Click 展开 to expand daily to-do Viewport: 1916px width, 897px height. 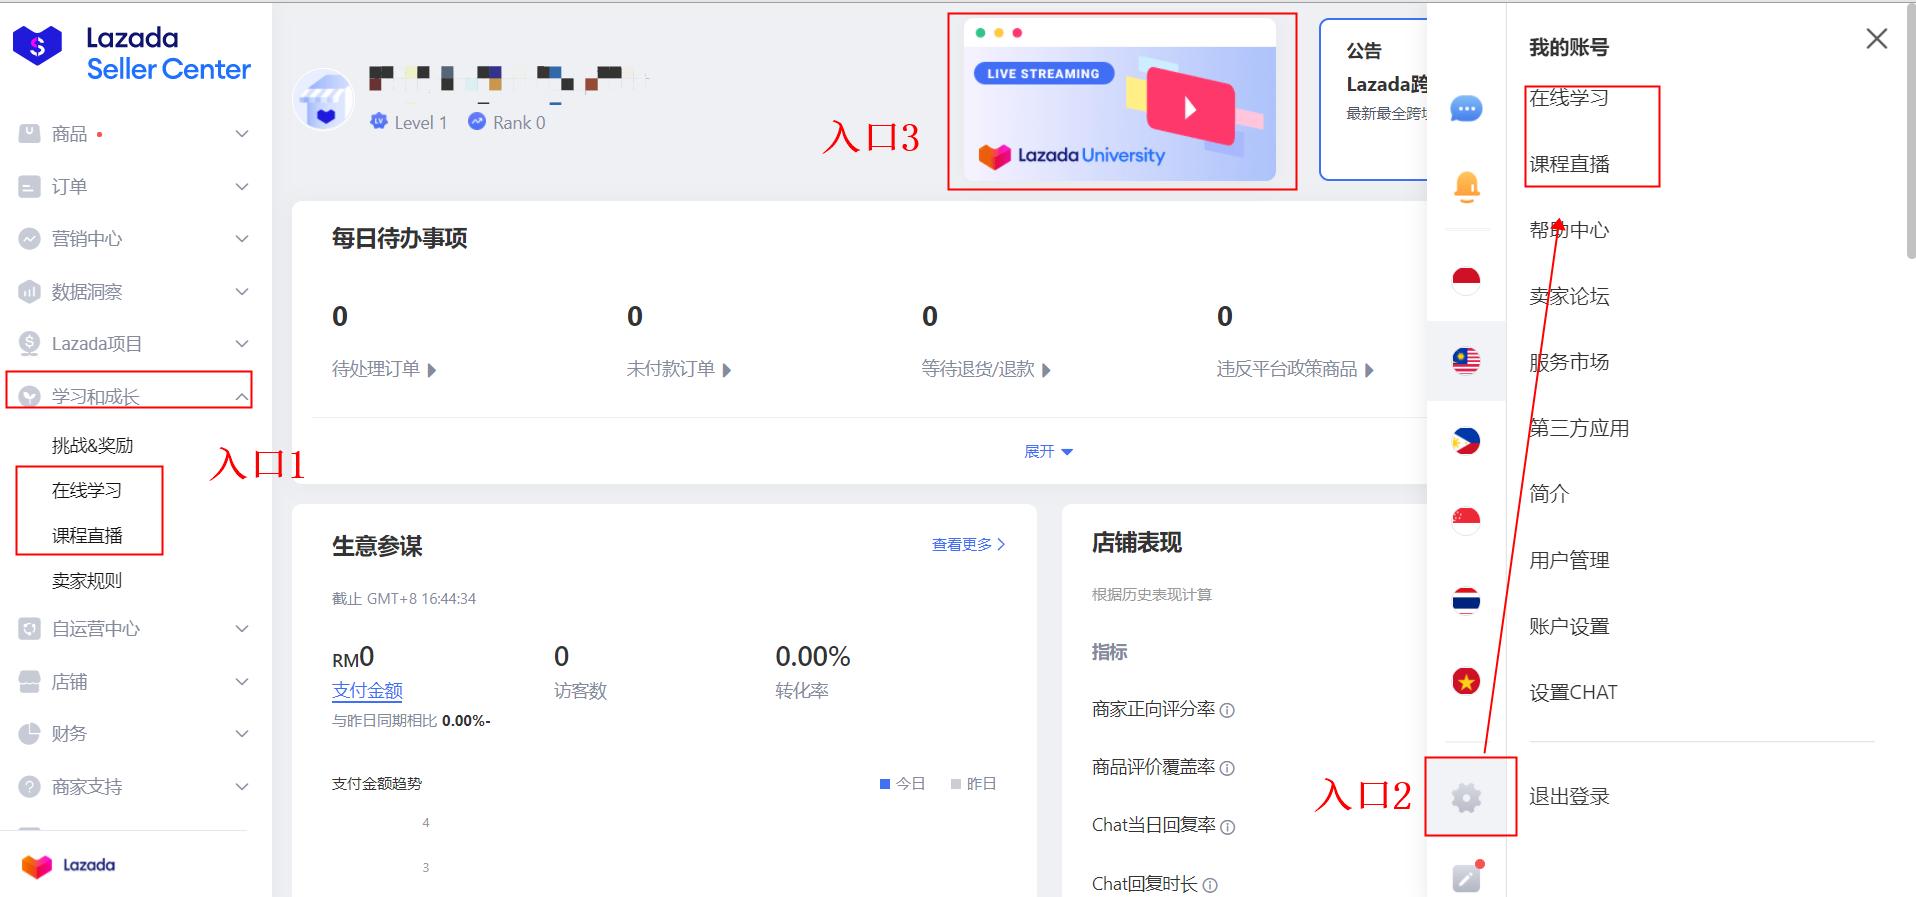(x=1048, y=451)
